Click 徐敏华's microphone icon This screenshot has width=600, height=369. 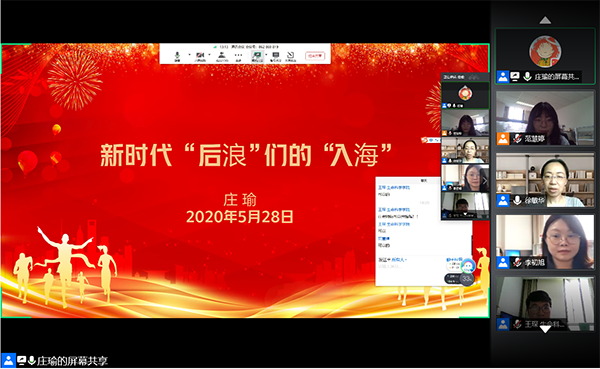pyautogui.click(x=517, y=200)
